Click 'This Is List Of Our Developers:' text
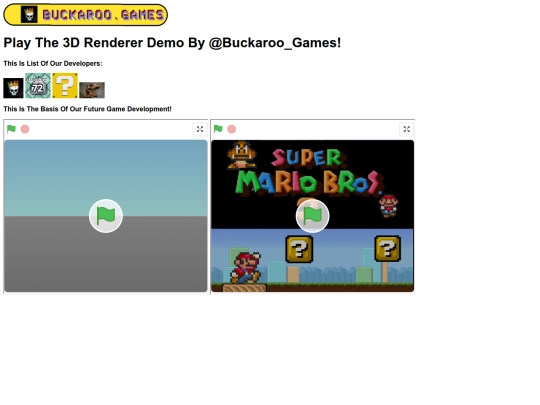Image resolution: width=540 pixels, height=405 pixels. pyautogui.click(x=53, y=63)
